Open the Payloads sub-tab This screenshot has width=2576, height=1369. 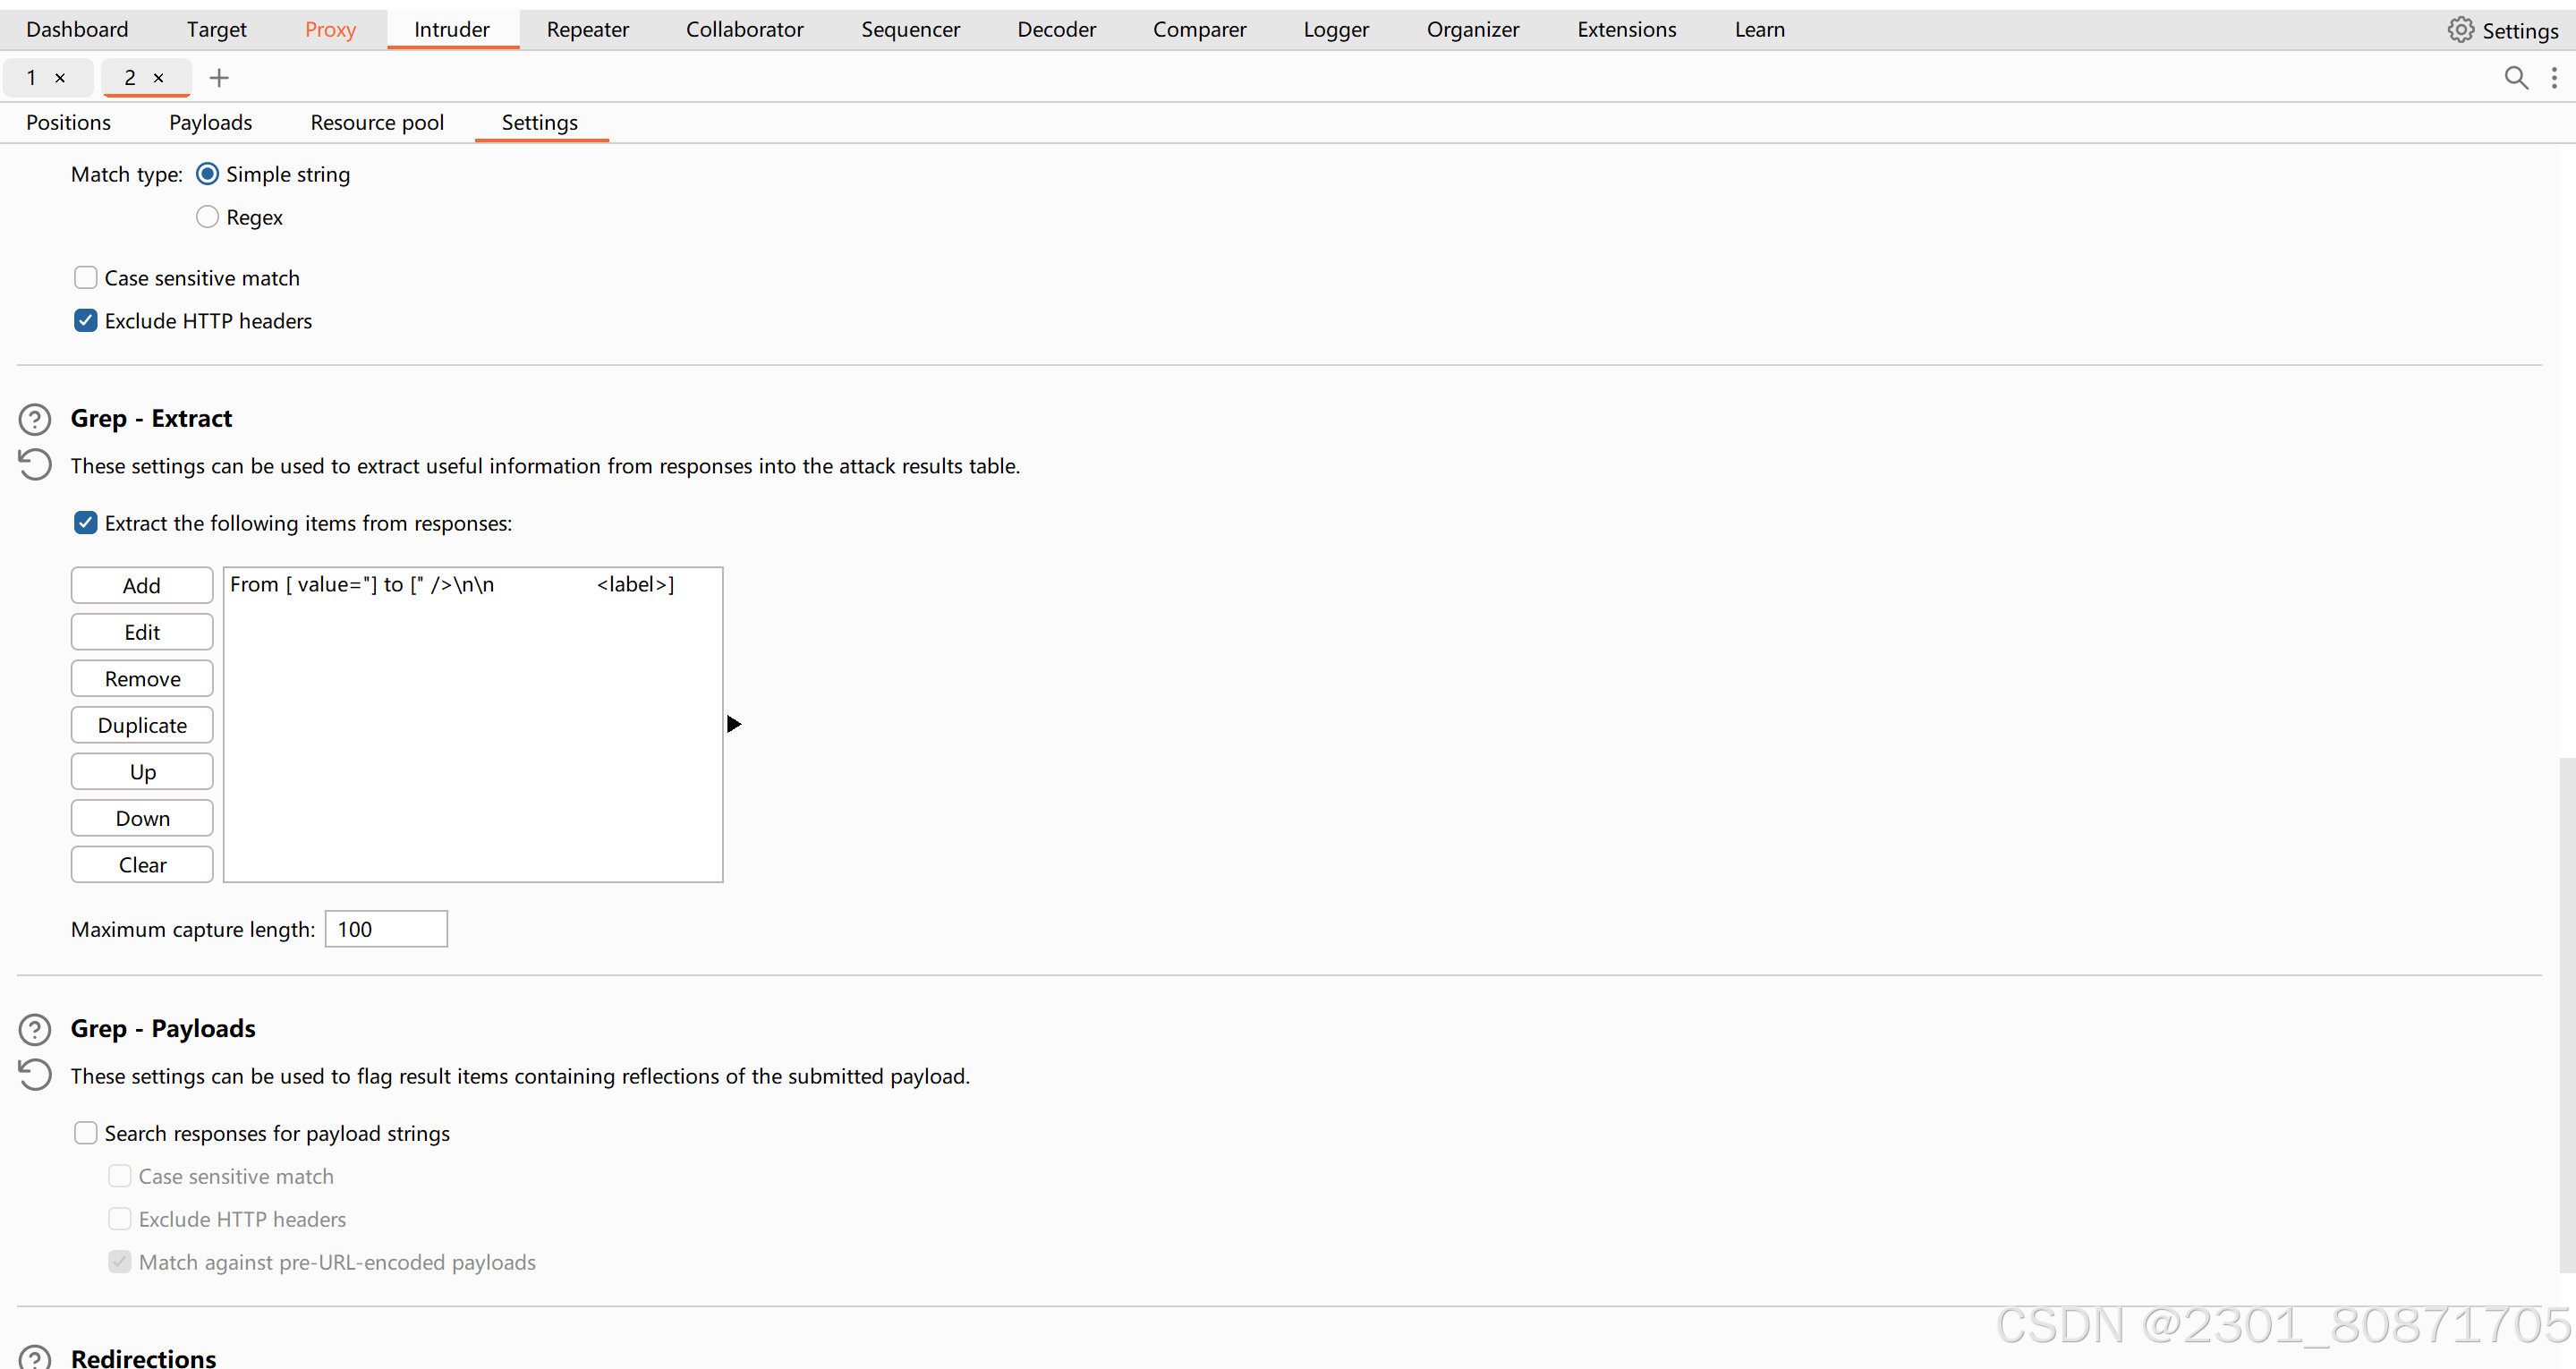[x=210, y=122]
